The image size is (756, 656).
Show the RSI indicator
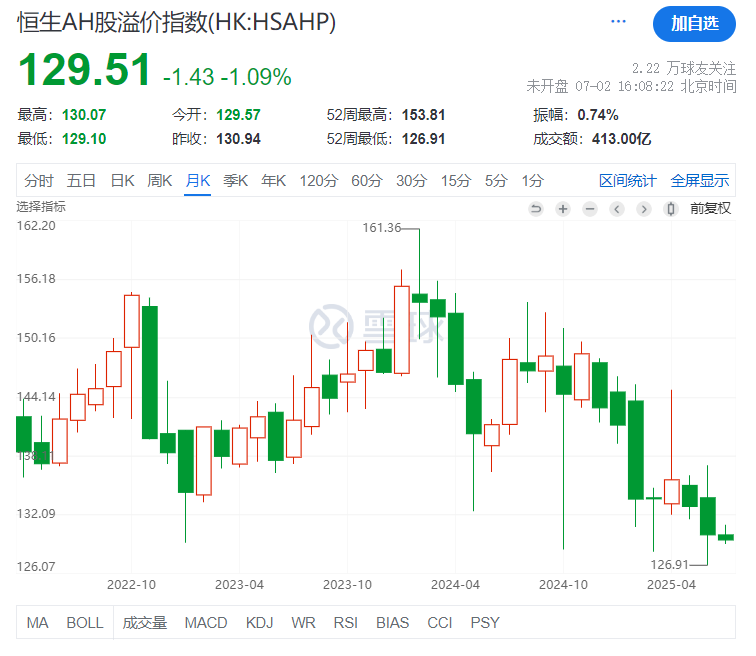[x=346, y=623]
